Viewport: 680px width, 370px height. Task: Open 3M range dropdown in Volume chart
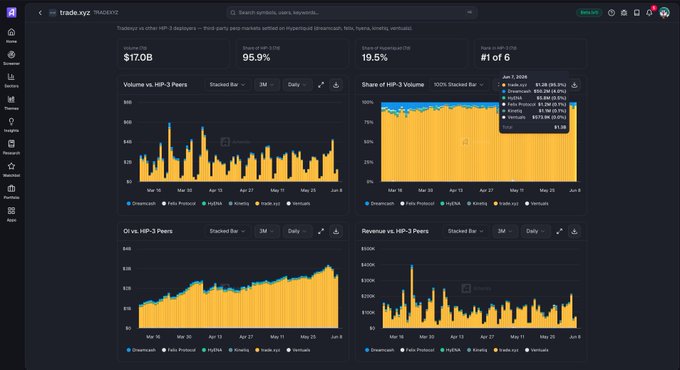pyautogui.click(x=266, y=85)
